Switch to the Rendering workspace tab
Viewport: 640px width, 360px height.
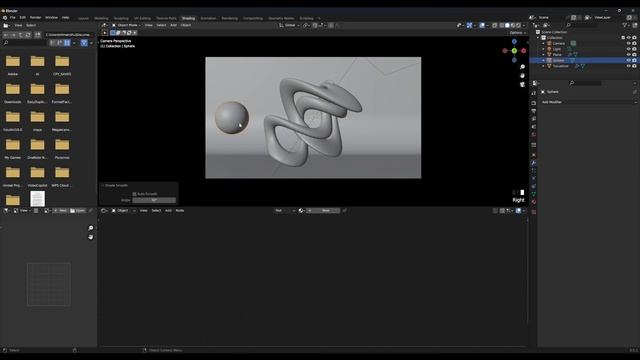pyautogui.click(x=229, y=18)
